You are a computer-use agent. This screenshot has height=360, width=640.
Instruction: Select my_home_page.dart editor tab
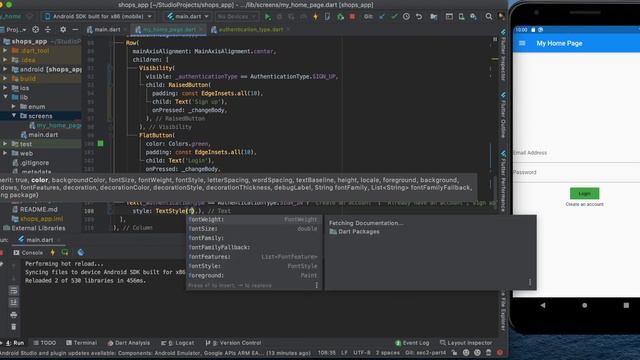[x=167, y=29]
